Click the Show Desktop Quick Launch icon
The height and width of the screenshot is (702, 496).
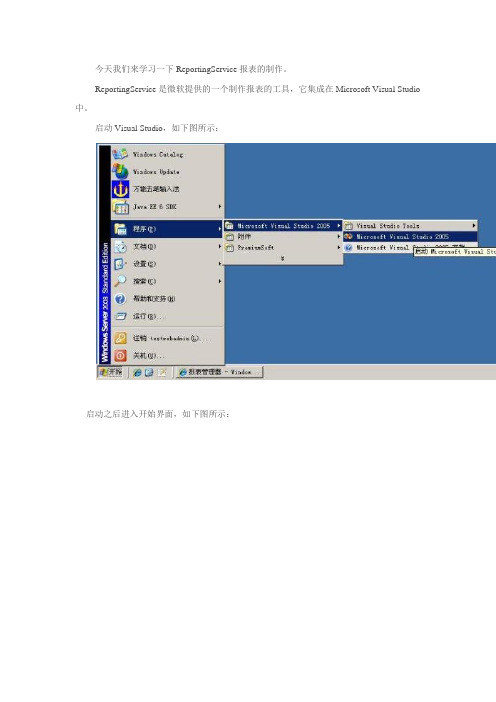point(149,372)
